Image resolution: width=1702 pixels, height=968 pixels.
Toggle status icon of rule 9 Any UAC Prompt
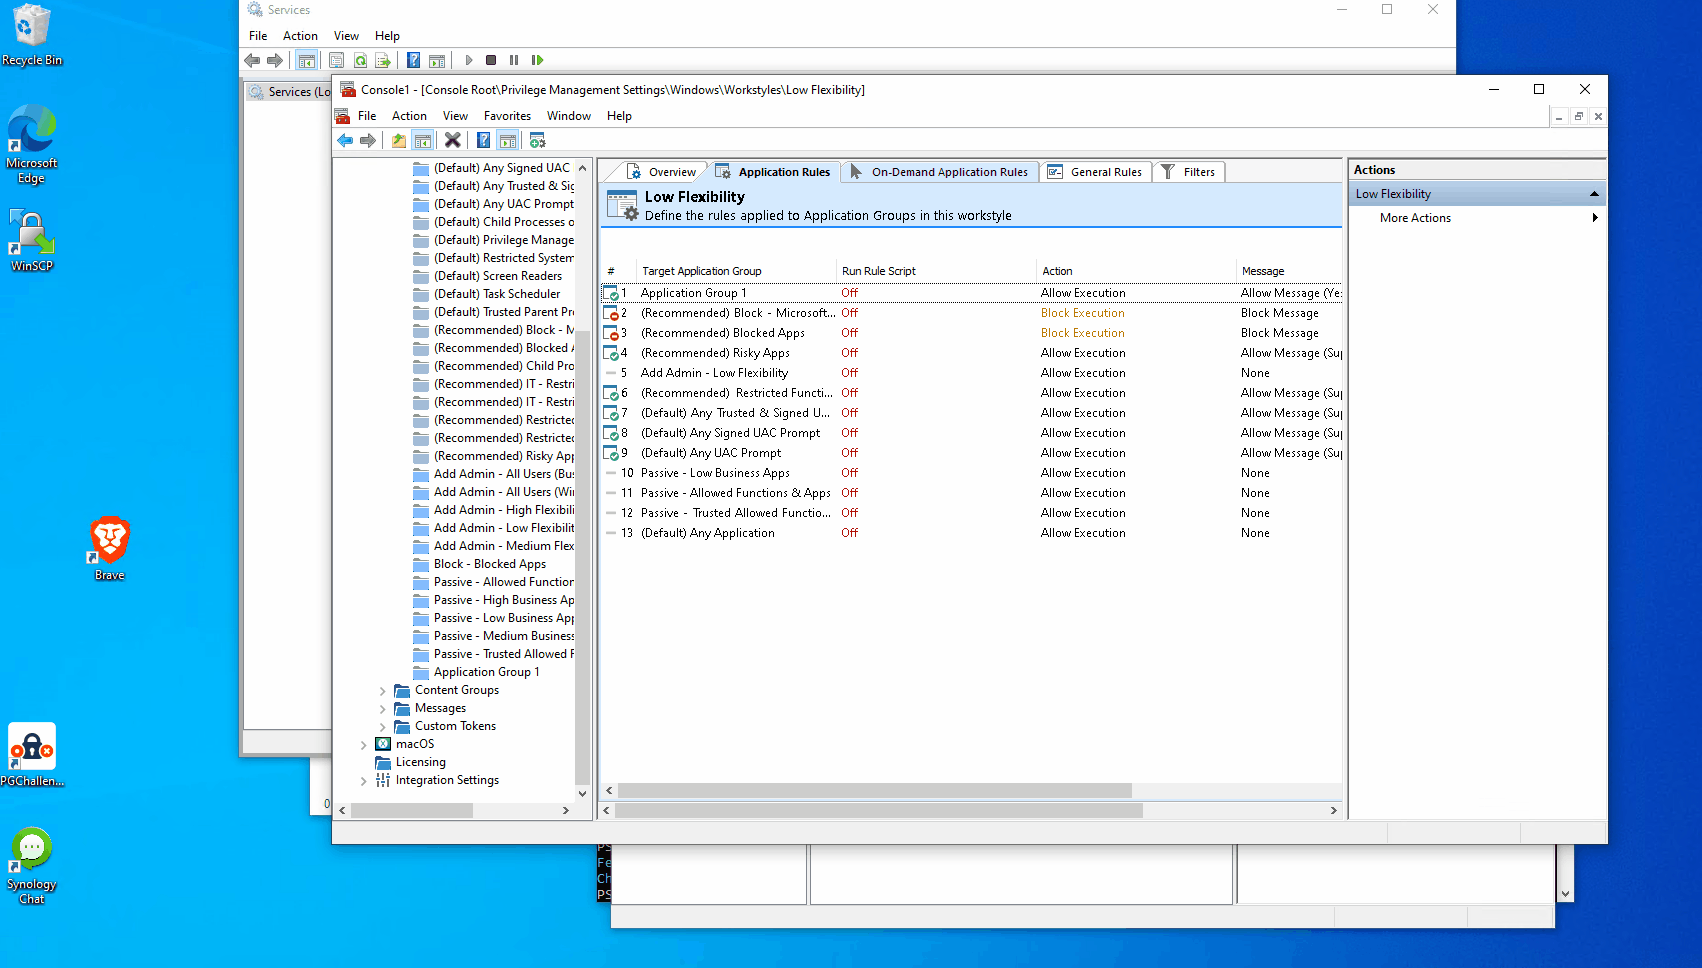click(x=610, y=453)
